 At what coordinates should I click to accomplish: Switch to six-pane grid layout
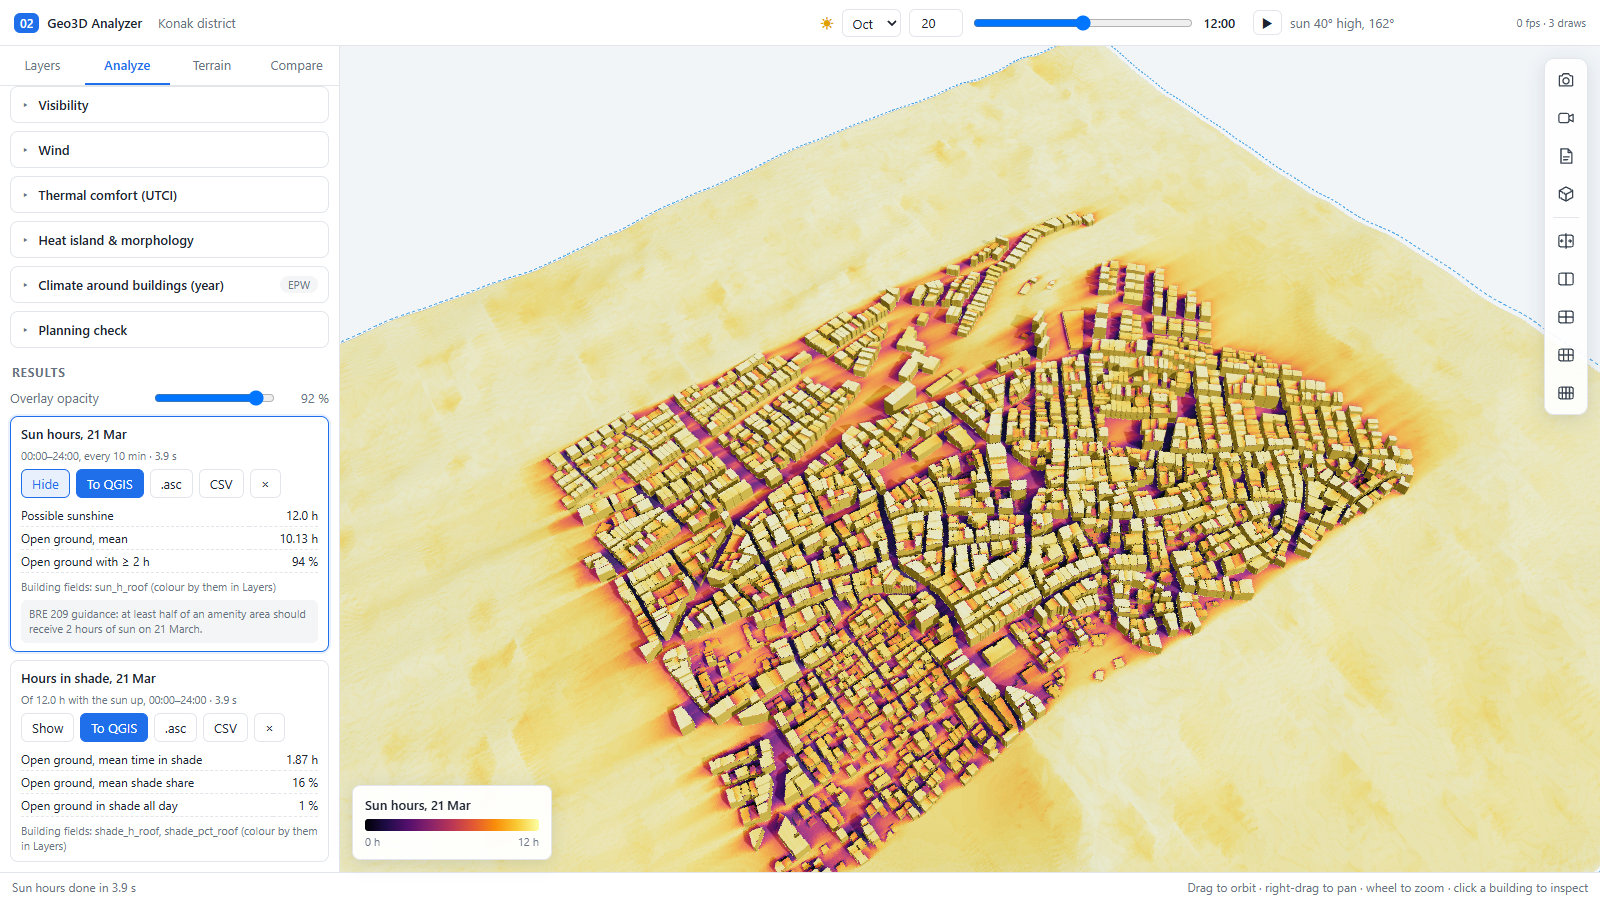[1566, 355]
